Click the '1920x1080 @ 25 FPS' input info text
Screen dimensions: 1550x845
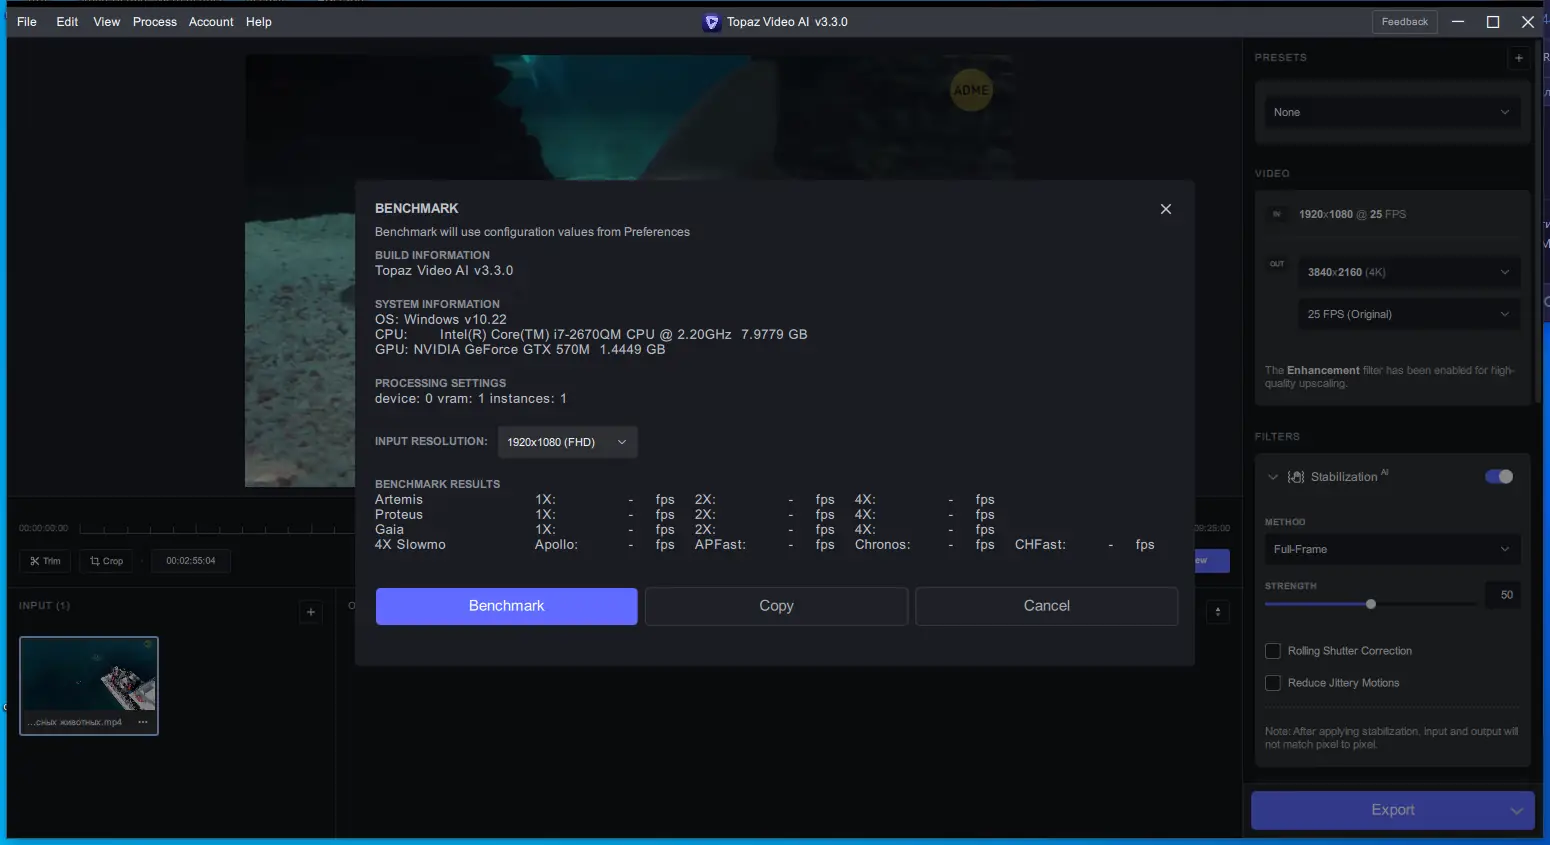1352,214
